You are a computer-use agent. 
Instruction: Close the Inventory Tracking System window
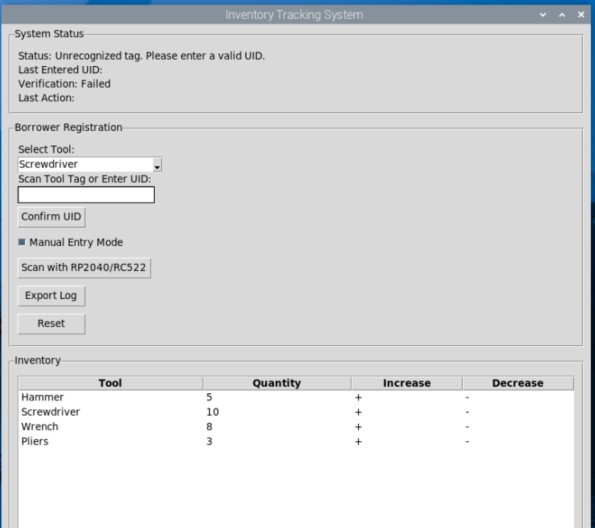coord(581,14)
